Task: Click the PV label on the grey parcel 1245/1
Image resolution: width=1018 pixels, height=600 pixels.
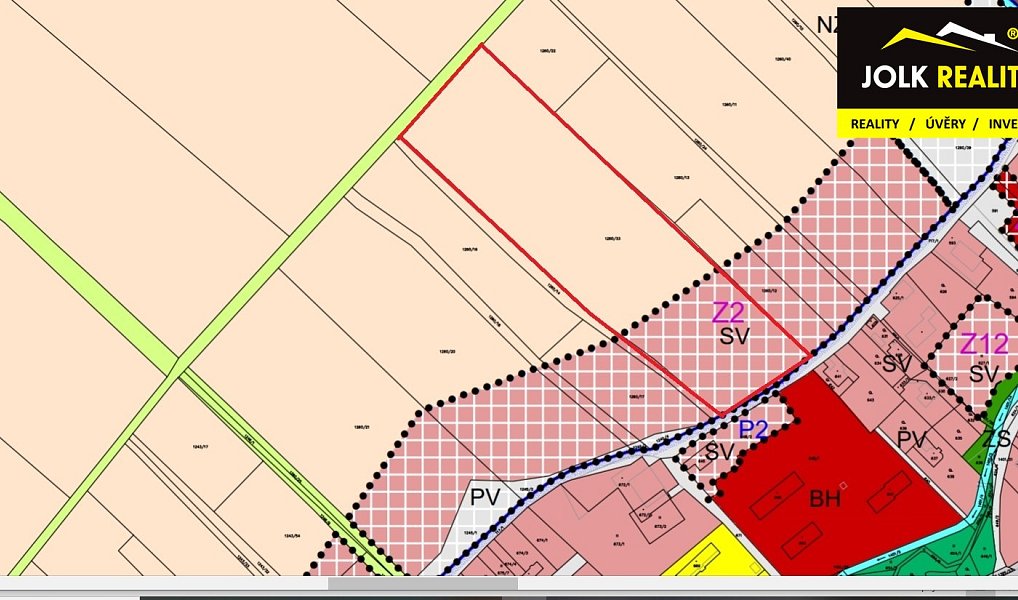Action: (485, 497)
